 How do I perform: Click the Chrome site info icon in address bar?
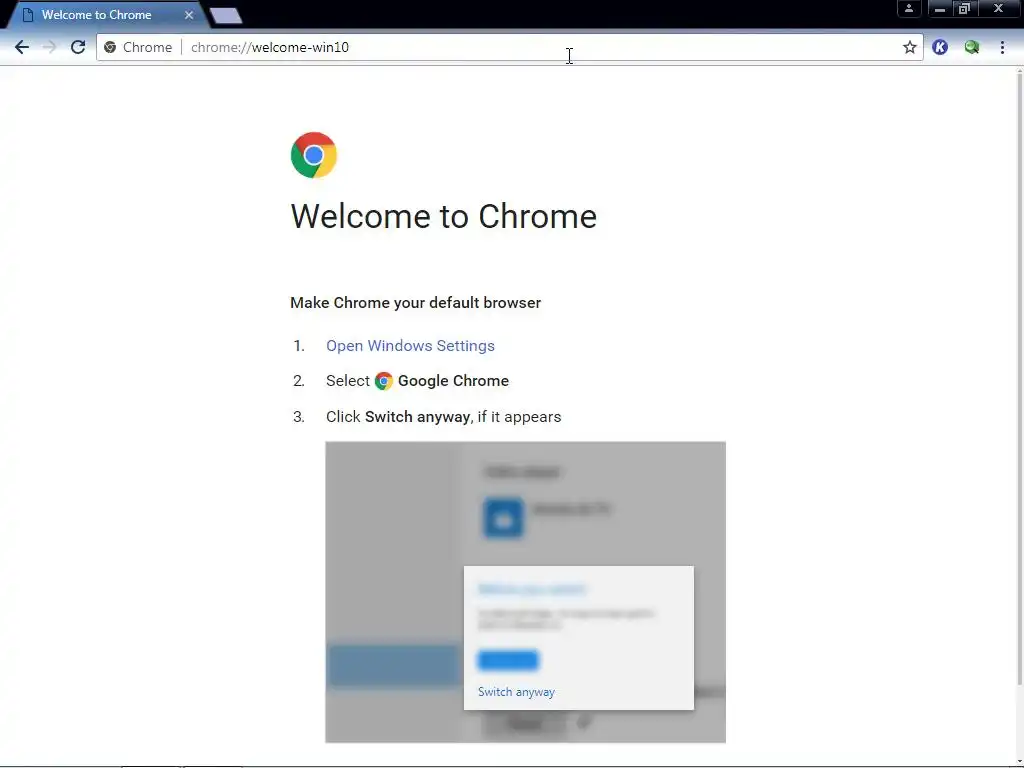pos(110,47)
